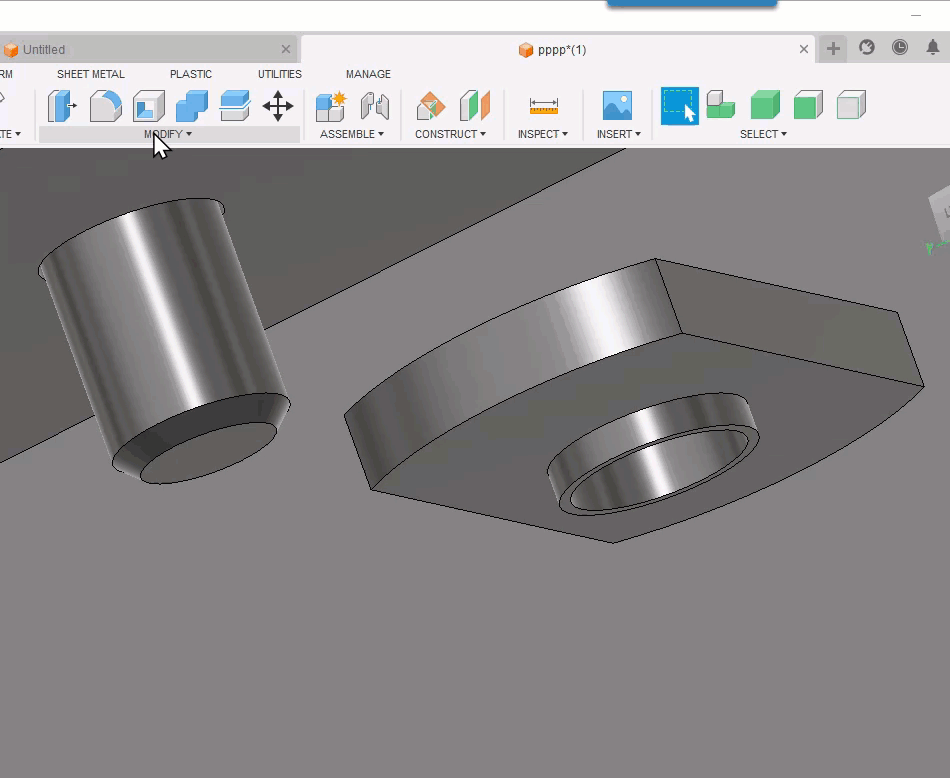Open the Shell tool
The width and height of the screenshot is (950, 778).
pyautogui.click(x=150, y=106)
